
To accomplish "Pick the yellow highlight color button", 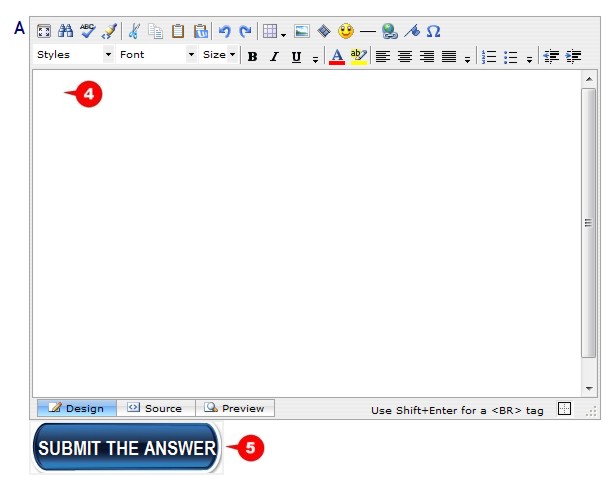I will (x=359, y=57).
